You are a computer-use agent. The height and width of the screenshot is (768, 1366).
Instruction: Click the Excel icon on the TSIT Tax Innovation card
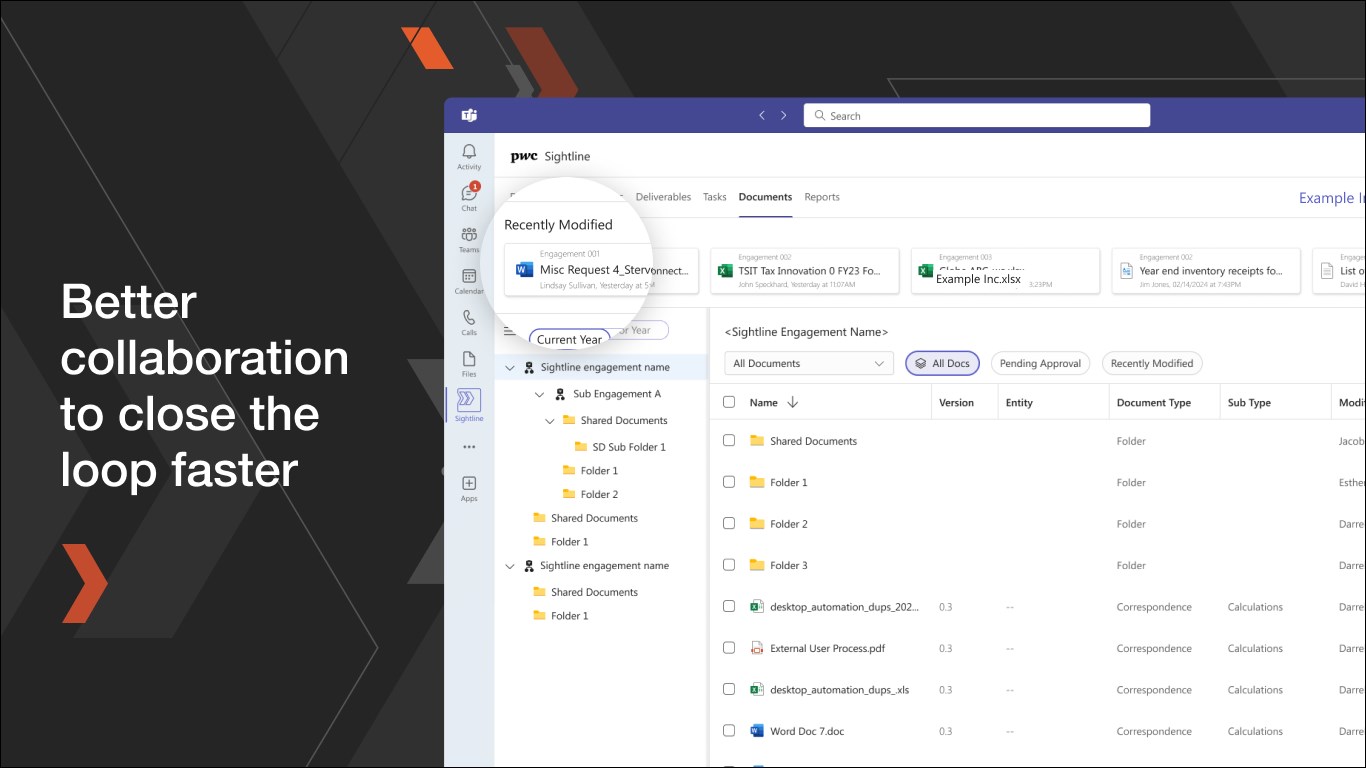[x=726, y=271]
